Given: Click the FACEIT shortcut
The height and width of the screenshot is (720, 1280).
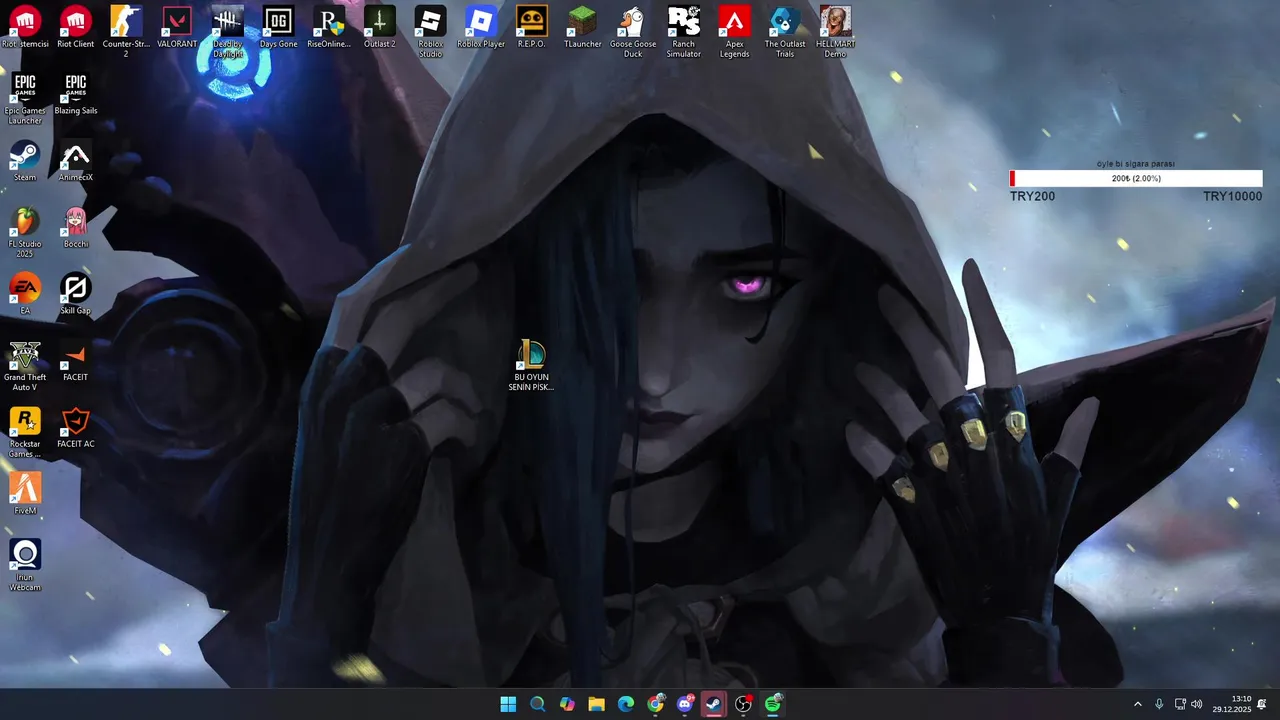Looking at the screenshot, I should coord(76,360).
